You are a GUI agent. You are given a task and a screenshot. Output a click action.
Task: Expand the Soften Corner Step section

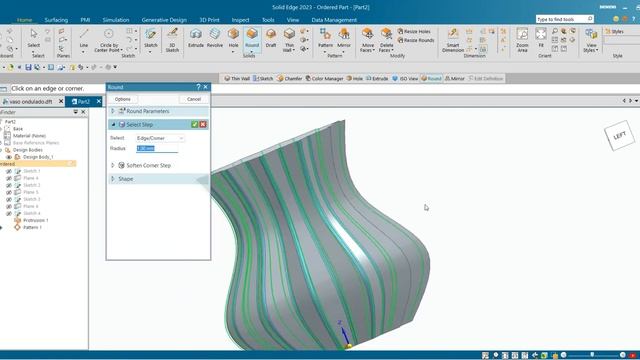pyautogui.click(x=113, y=165)
